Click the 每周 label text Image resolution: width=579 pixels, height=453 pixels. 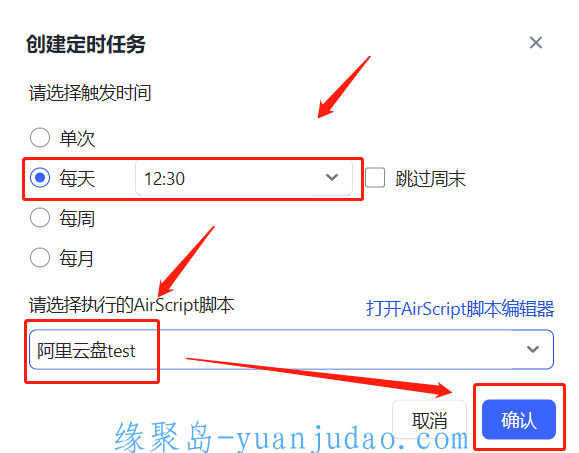tap(77, 219)
